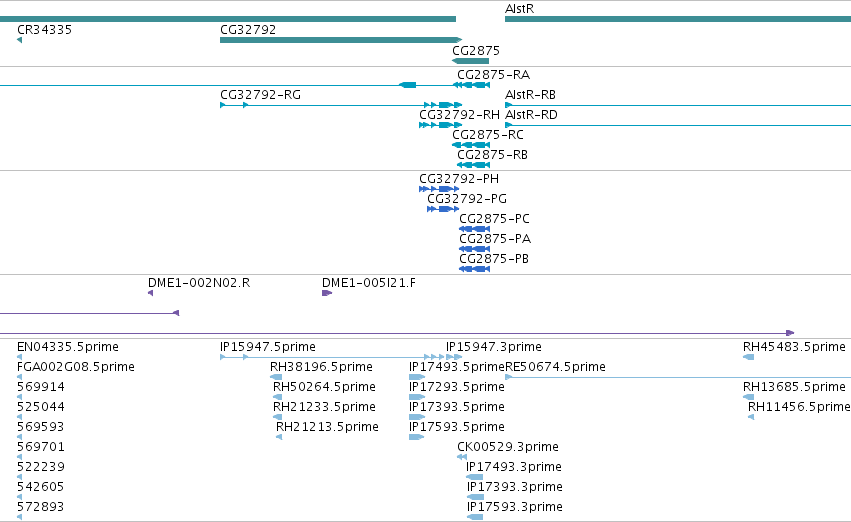Screen dimensions: 851x522
Task: Select the CG32792 gene bar
Action: [x=341, y=40]
